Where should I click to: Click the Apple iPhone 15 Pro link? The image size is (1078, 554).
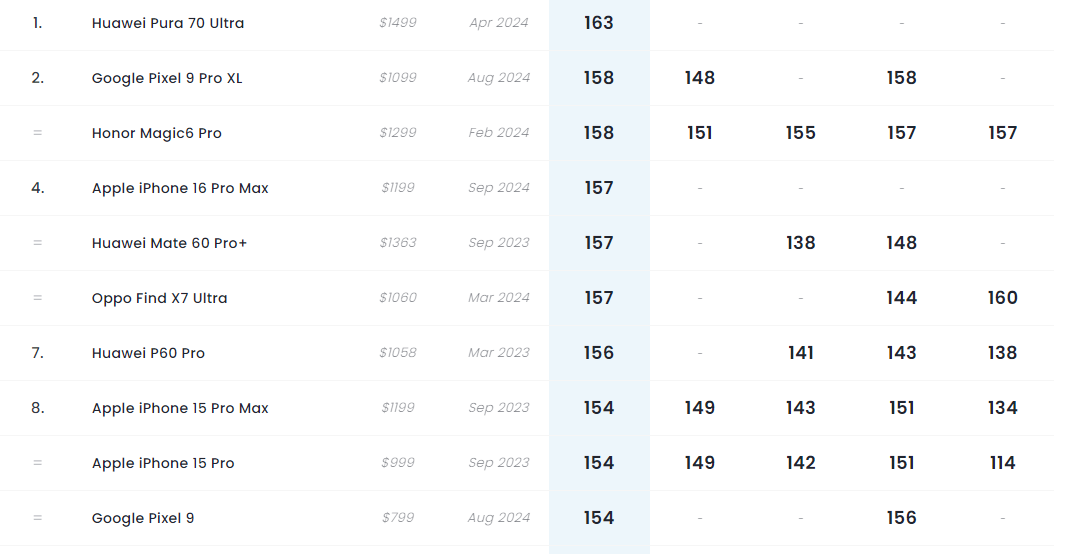(x=163, y=463)
